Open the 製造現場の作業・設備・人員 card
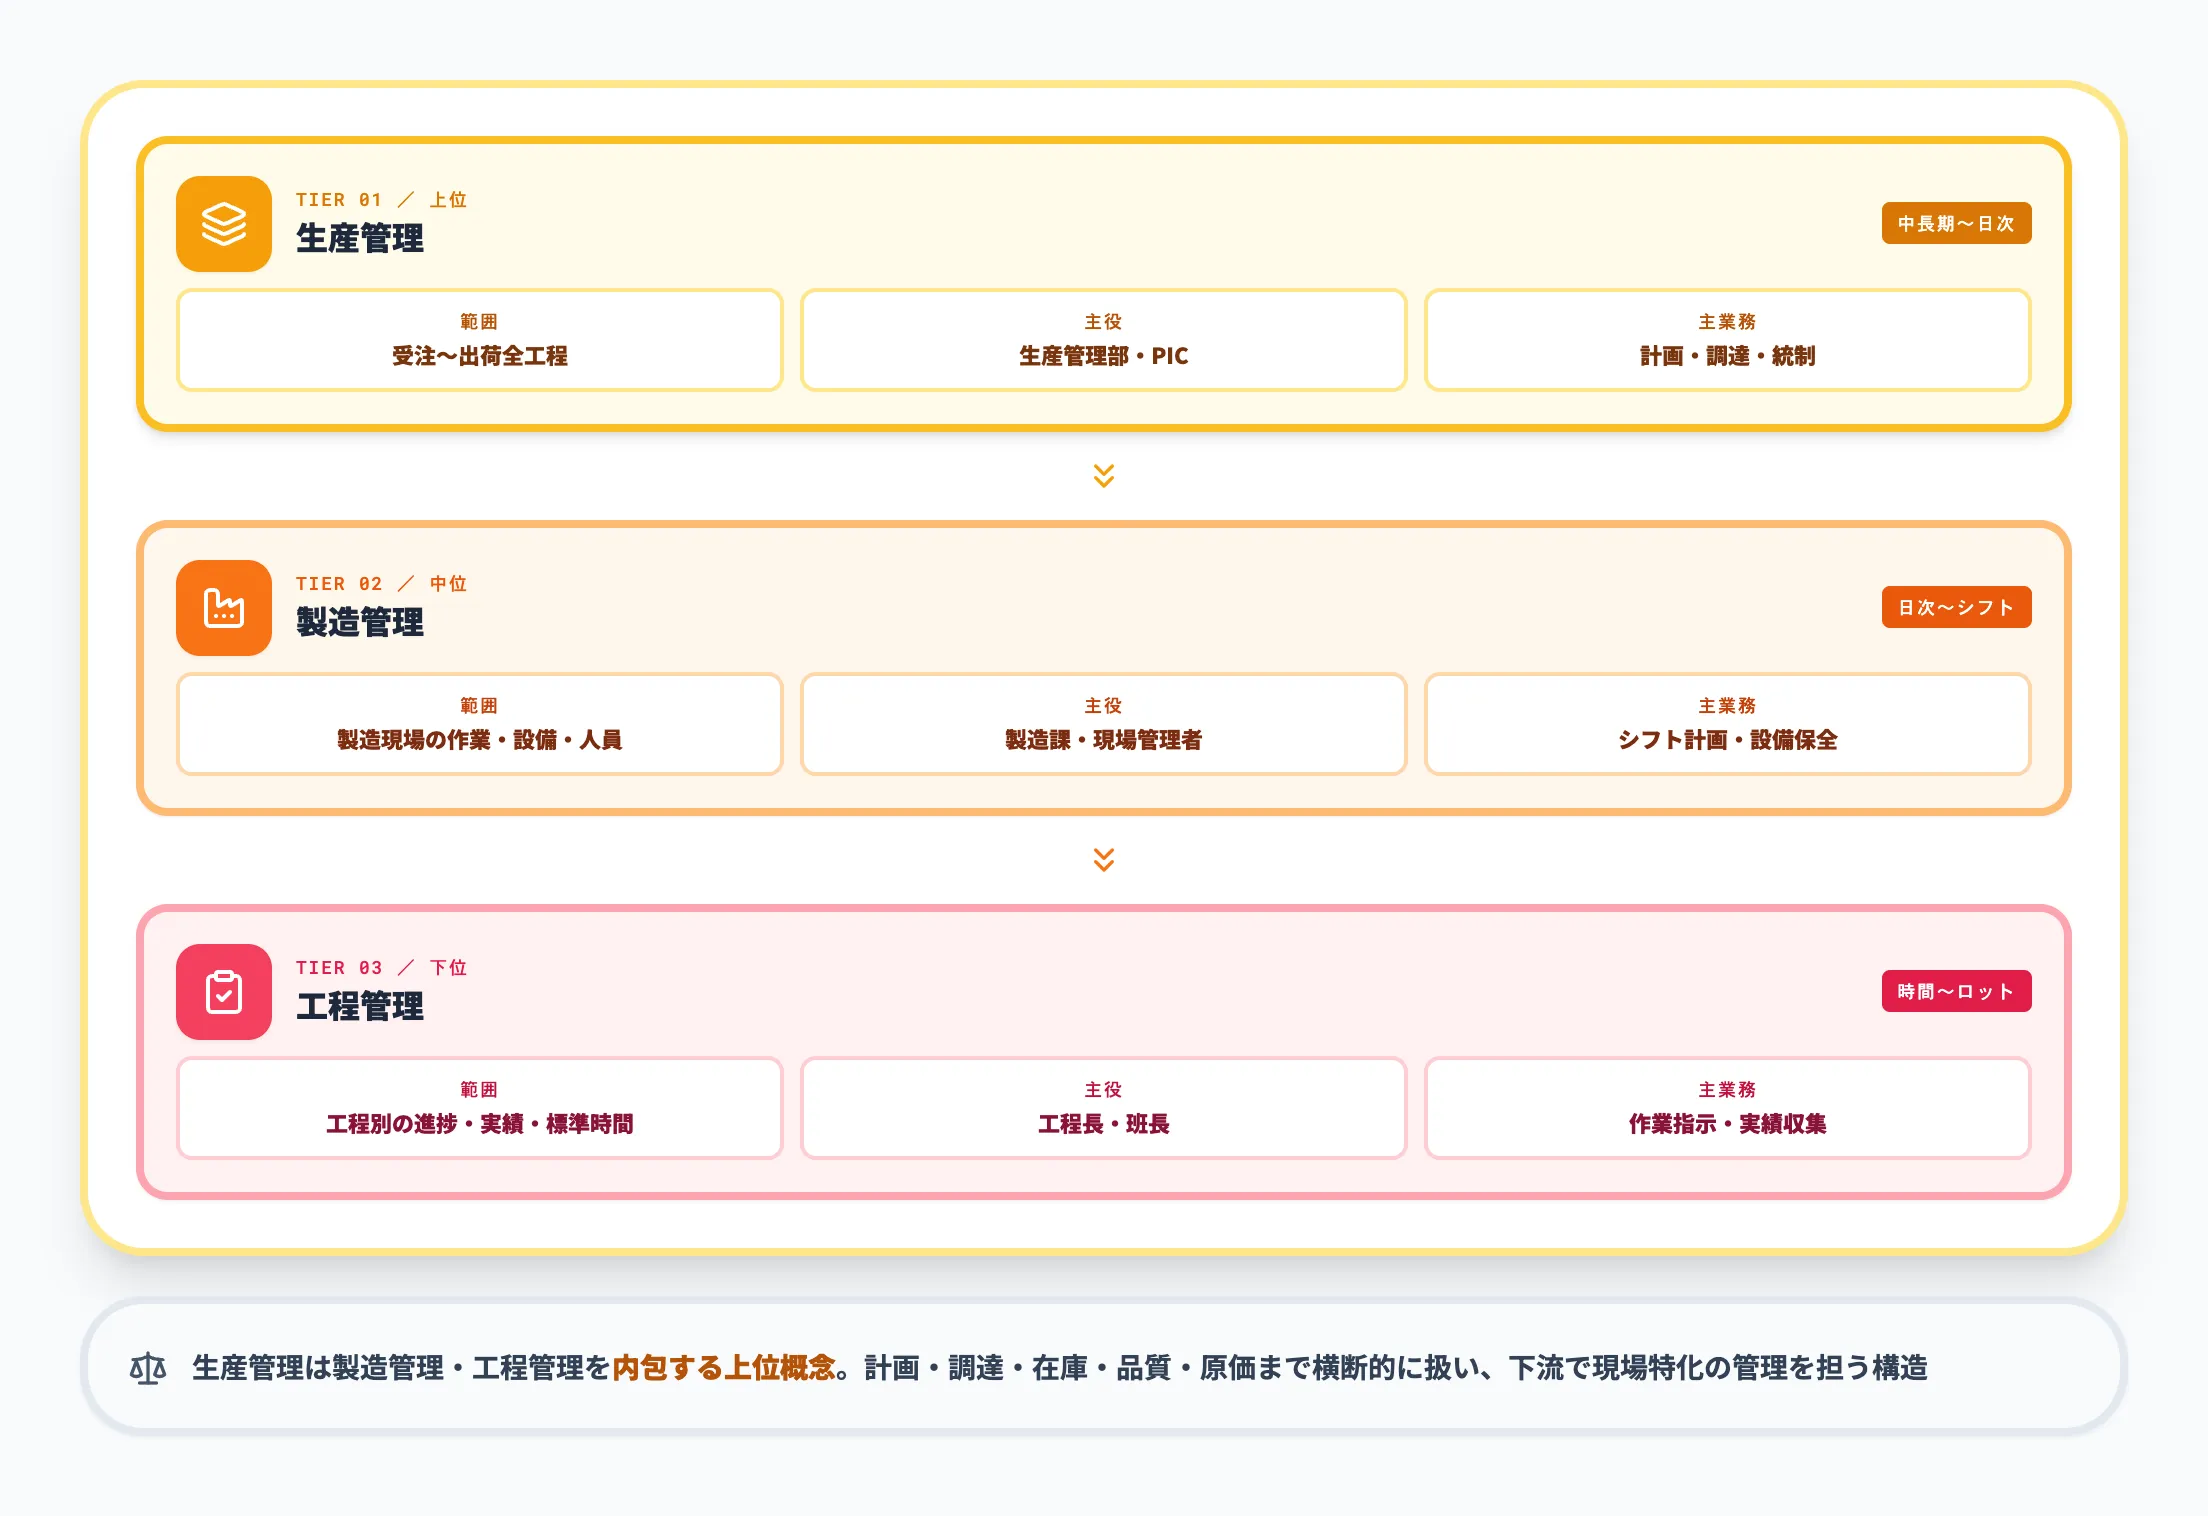 point(479,724)
